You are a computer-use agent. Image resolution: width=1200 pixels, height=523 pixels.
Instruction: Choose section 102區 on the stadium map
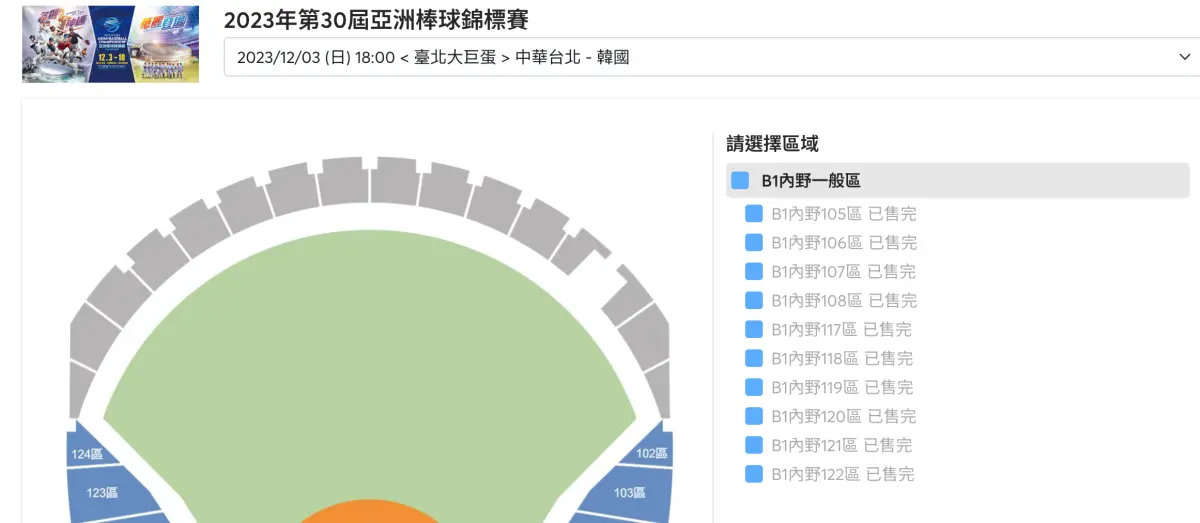[650, 453]
